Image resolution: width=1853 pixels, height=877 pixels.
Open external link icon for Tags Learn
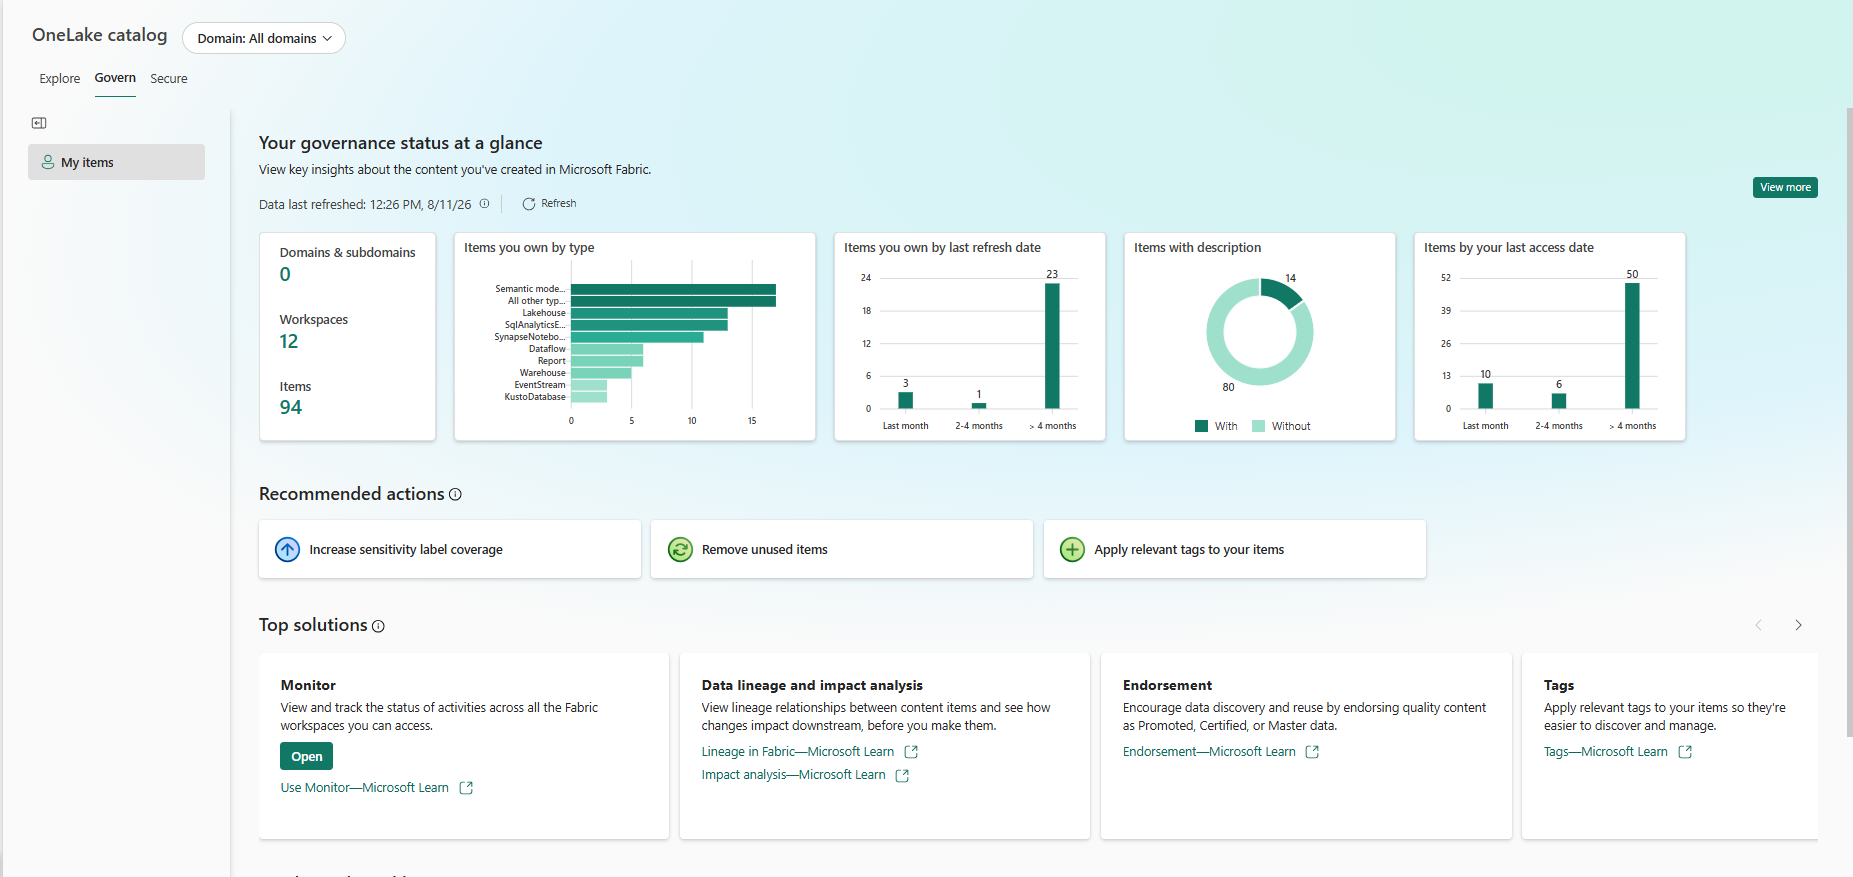coord(1685,752)
